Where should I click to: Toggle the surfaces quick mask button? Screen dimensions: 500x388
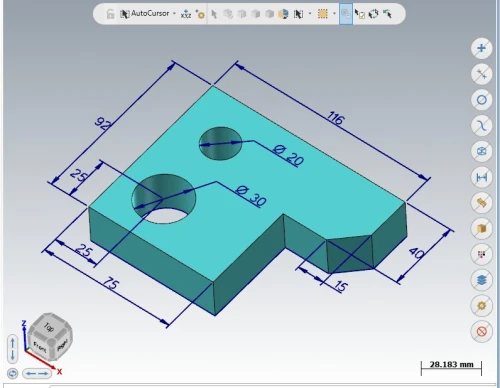click(x=481, y=203)
